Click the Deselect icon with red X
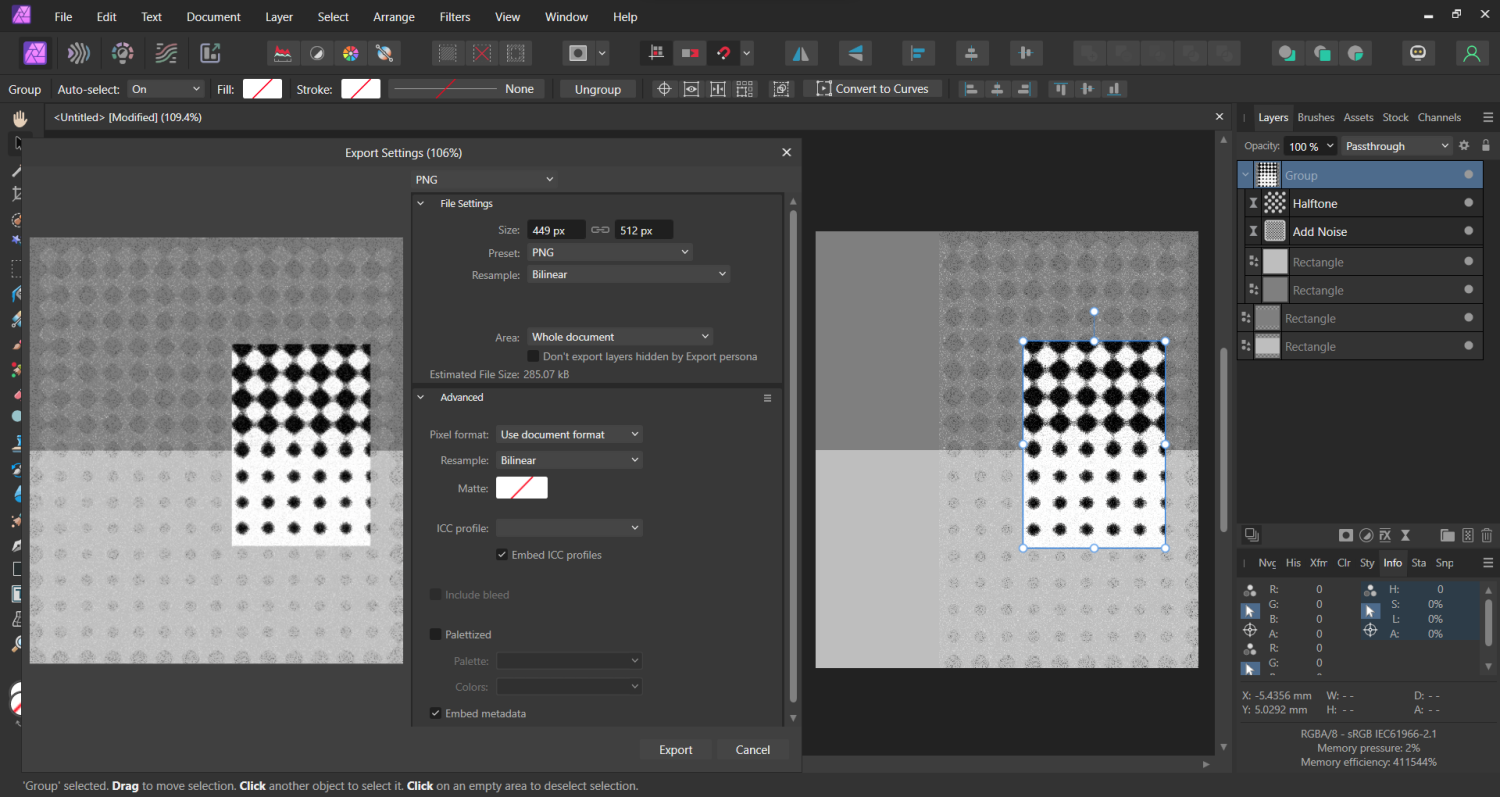 pos(482,53)
